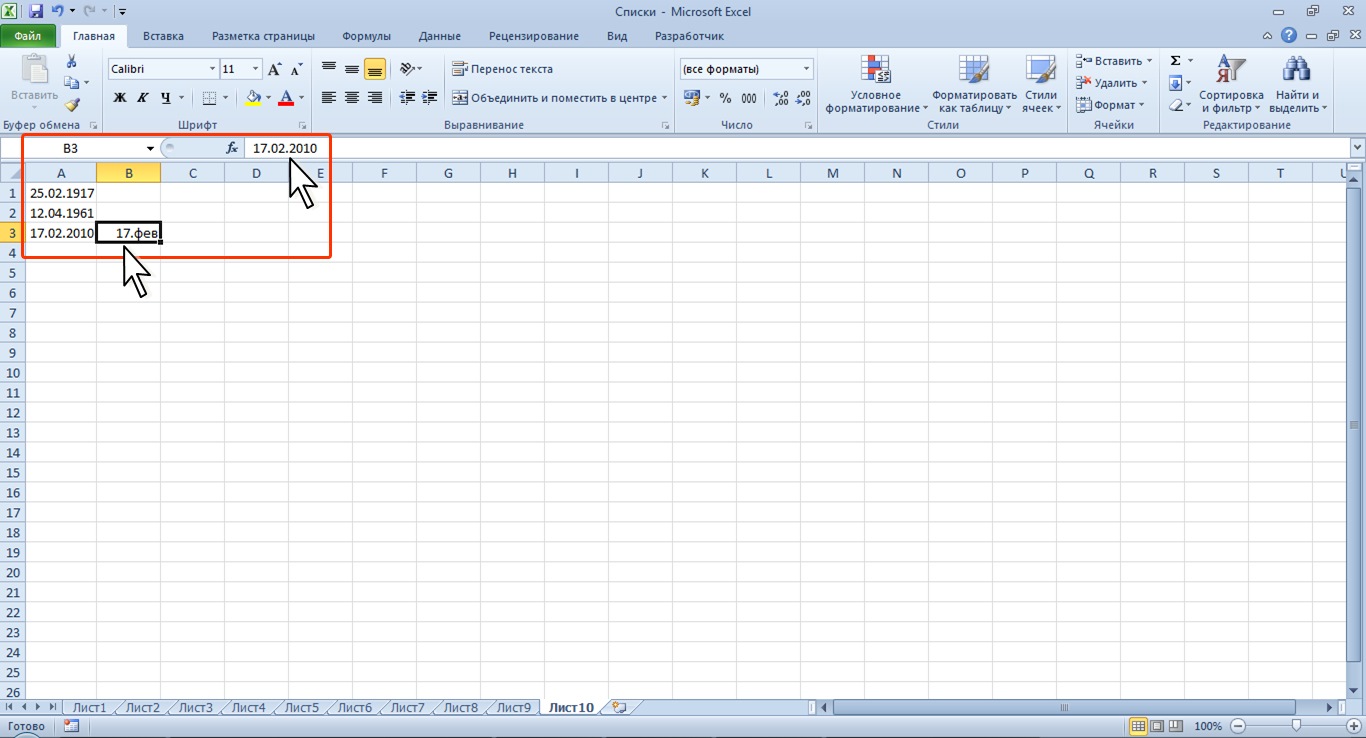Open the text orientation dropdown
1366x738 pixels.
(x=410, y=69)
